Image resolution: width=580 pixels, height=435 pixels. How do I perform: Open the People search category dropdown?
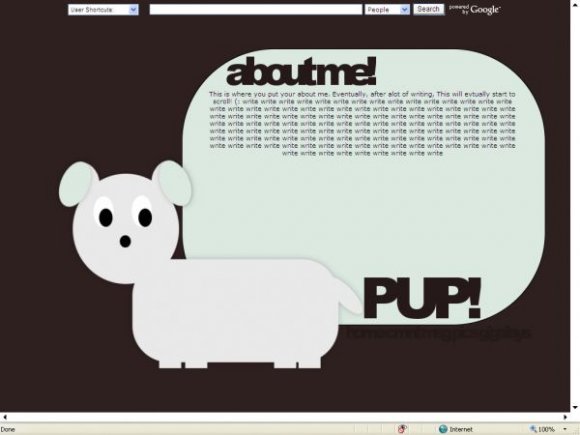coord(387,10)
